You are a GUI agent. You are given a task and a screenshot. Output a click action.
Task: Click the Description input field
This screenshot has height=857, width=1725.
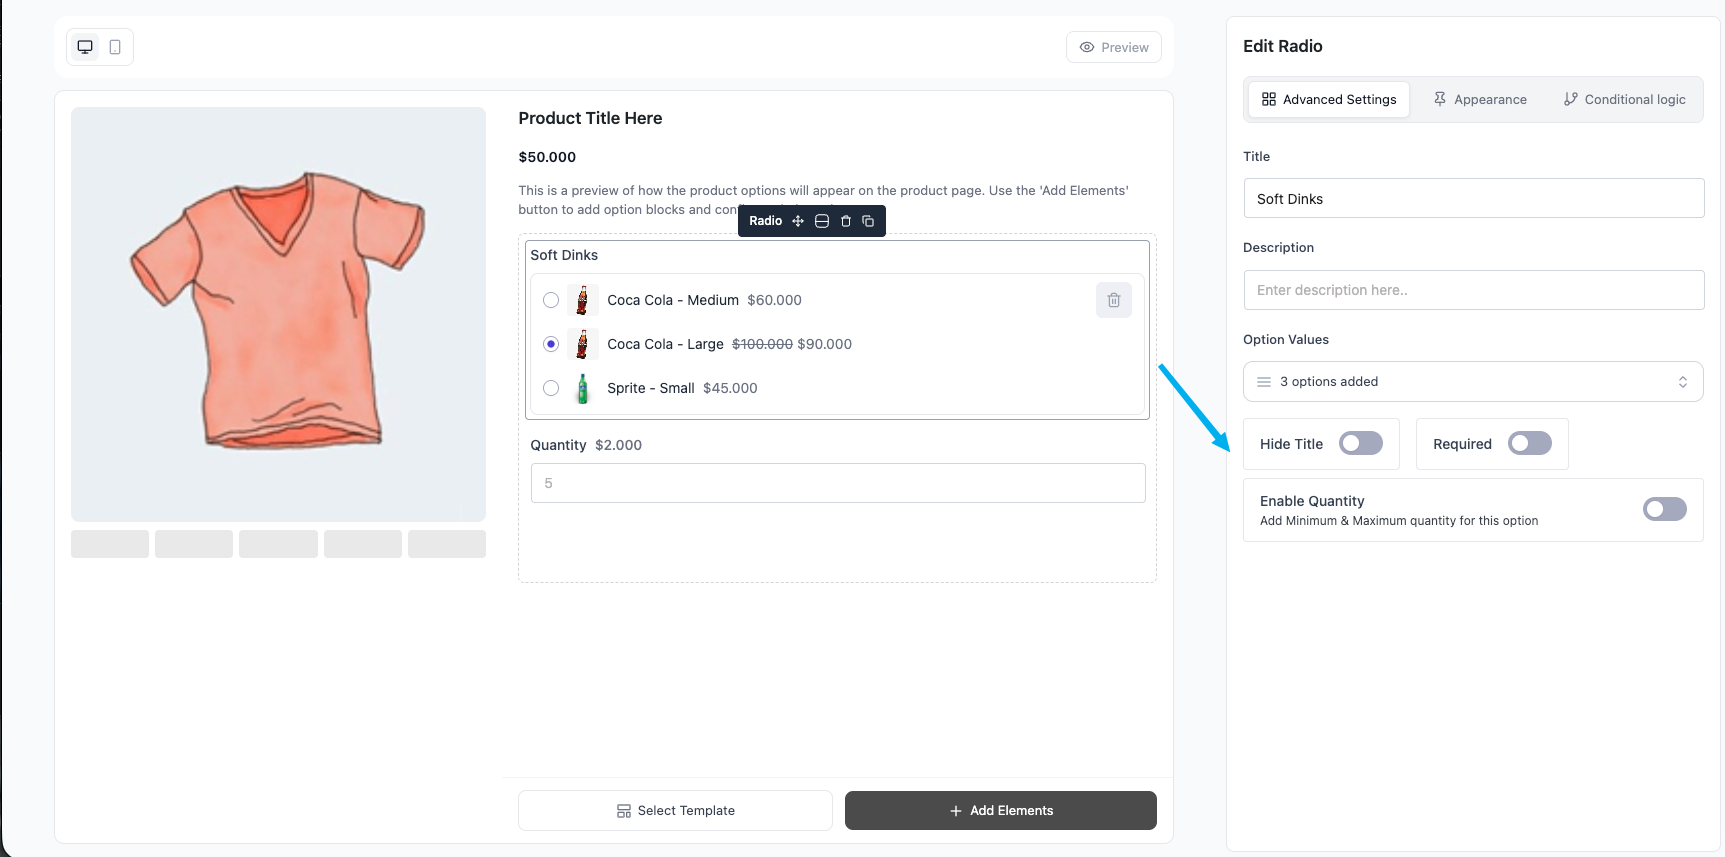pos(1474,290)
